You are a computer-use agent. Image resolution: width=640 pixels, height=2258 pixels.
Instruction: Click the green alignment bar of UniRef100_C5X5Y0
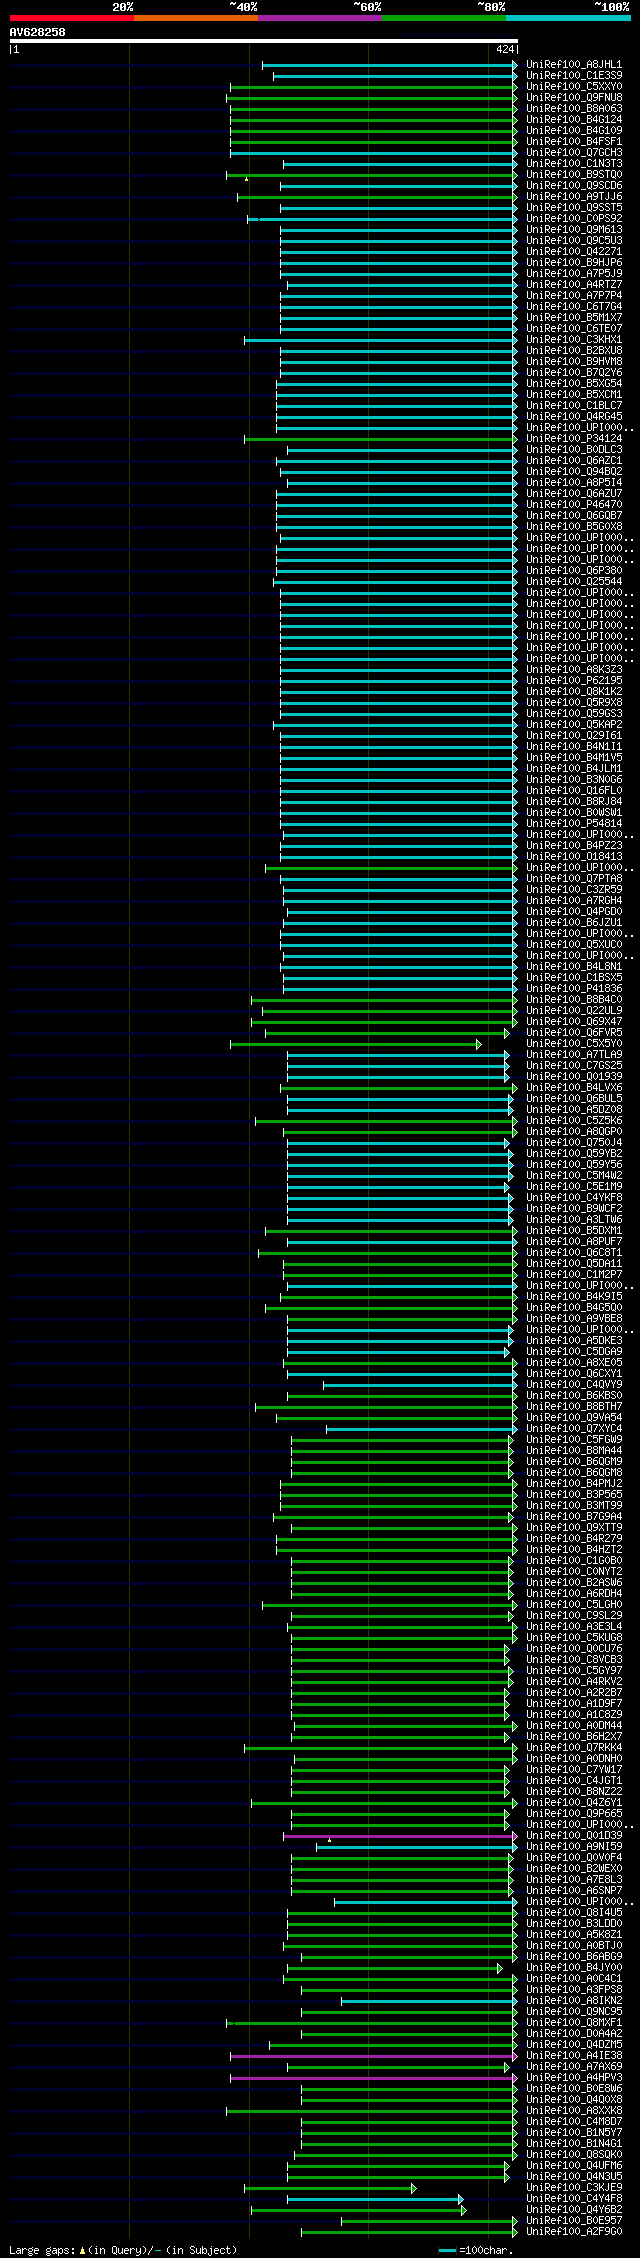(x=355, y=1043)
